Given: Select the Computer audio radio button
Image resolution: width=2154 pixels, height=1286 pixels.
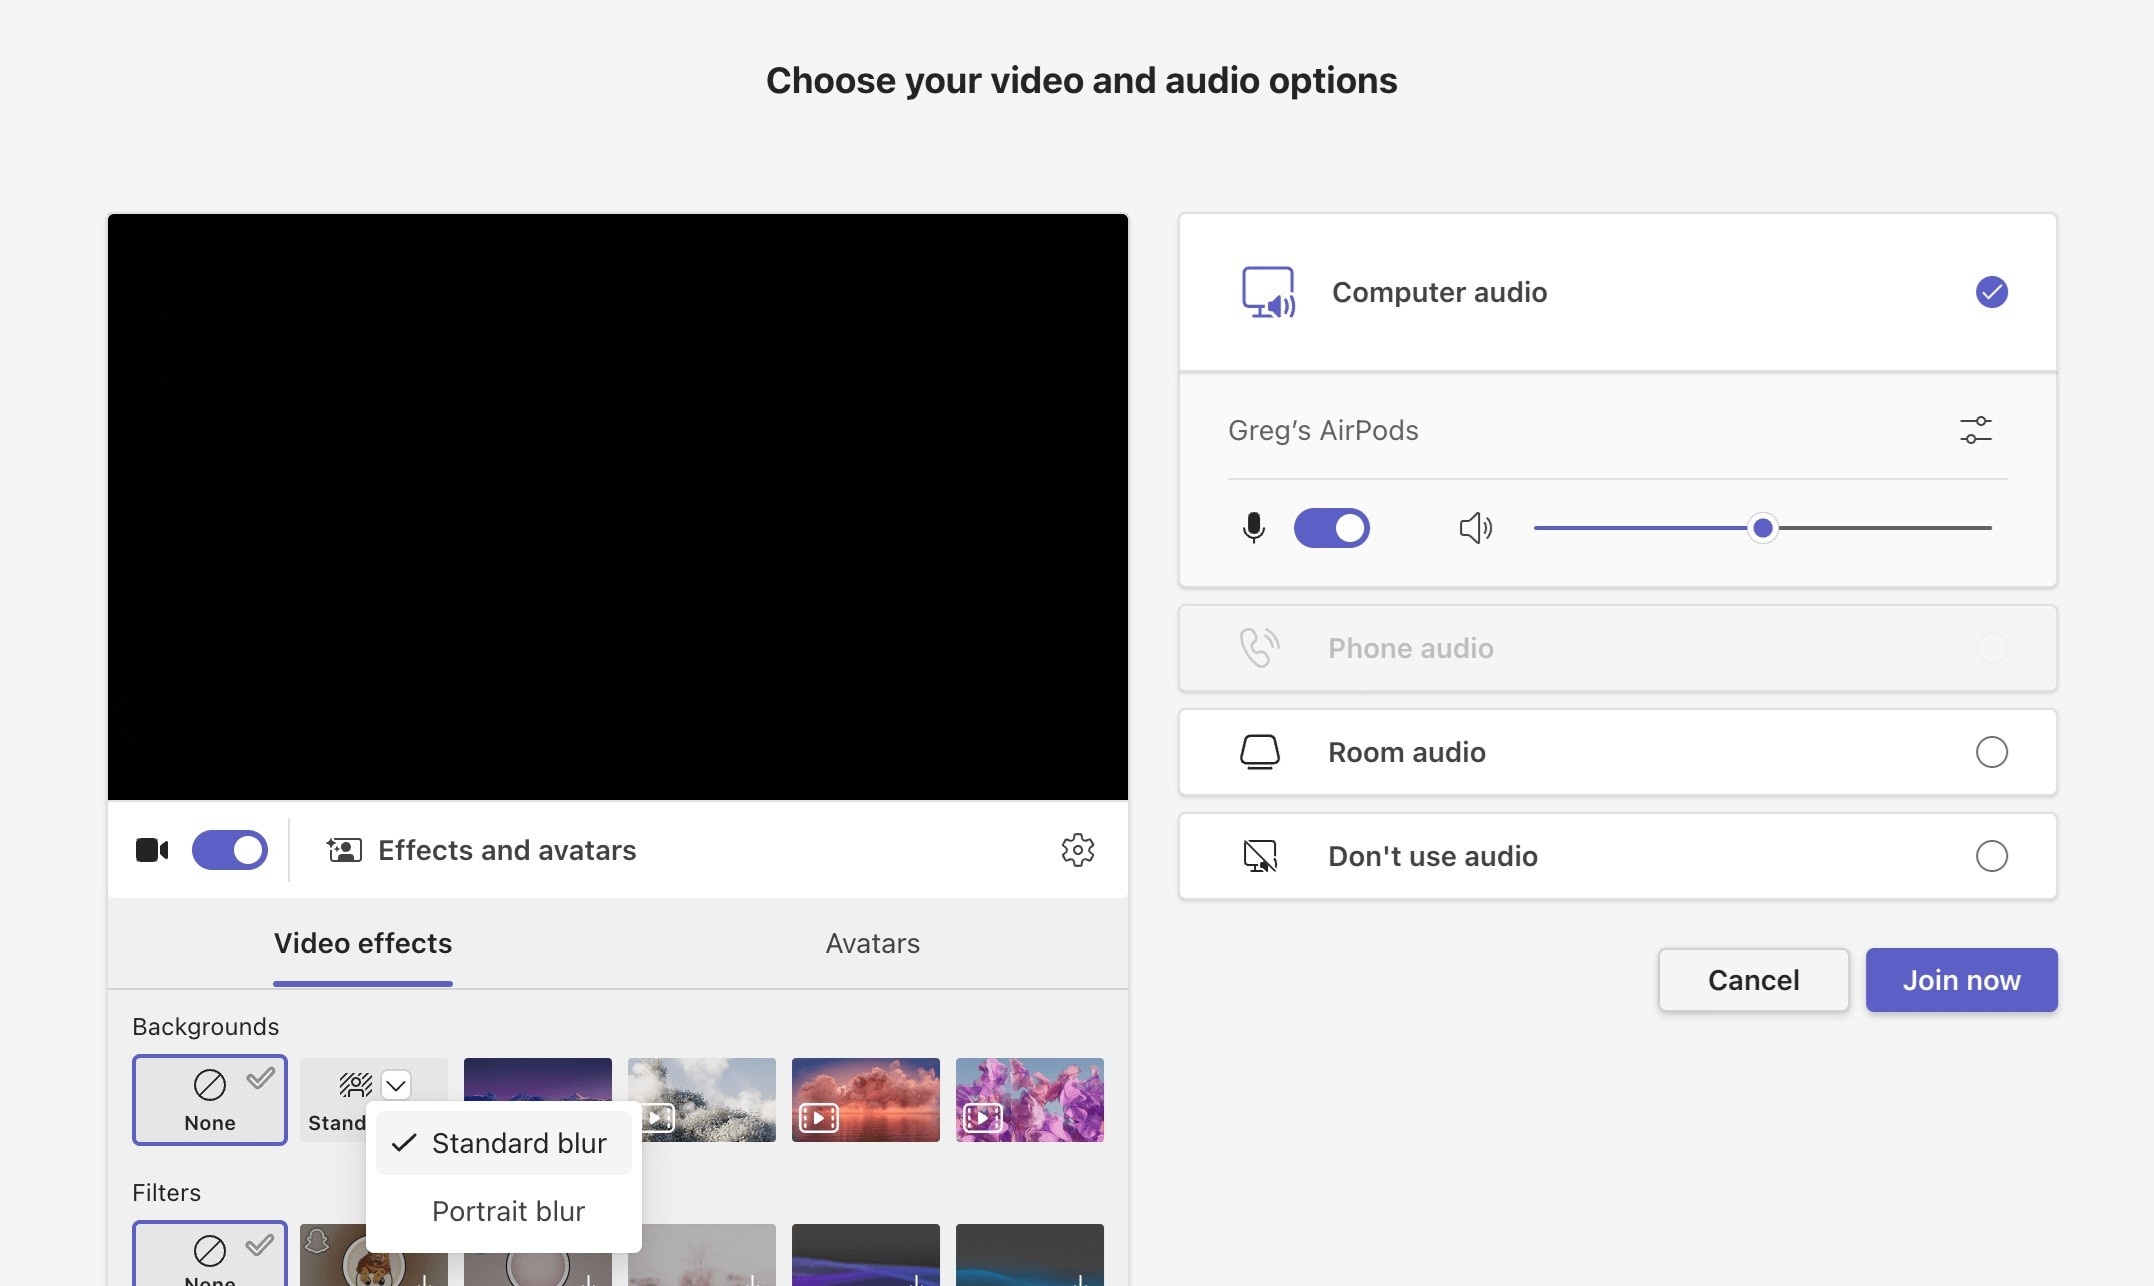Looking at the screenshot, I should point(1992,291).
